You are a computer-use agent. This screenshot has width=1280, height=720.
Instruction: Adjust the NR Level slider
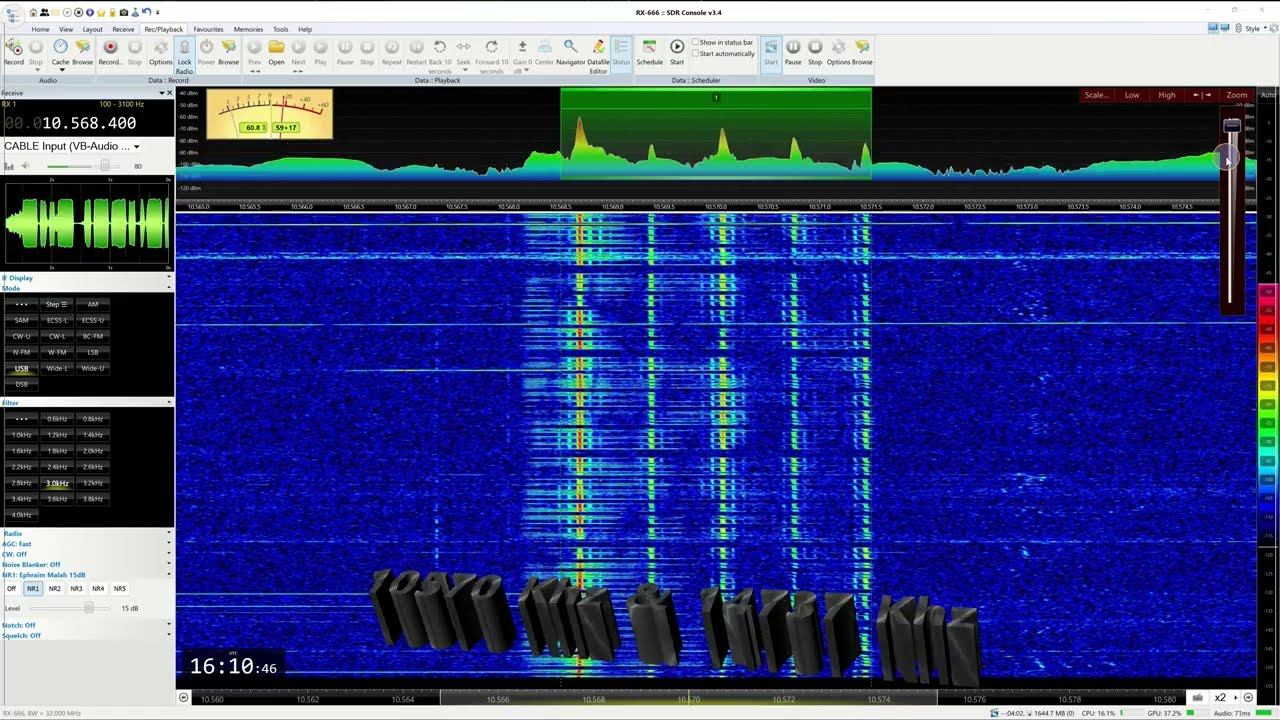tap(89, 608)
